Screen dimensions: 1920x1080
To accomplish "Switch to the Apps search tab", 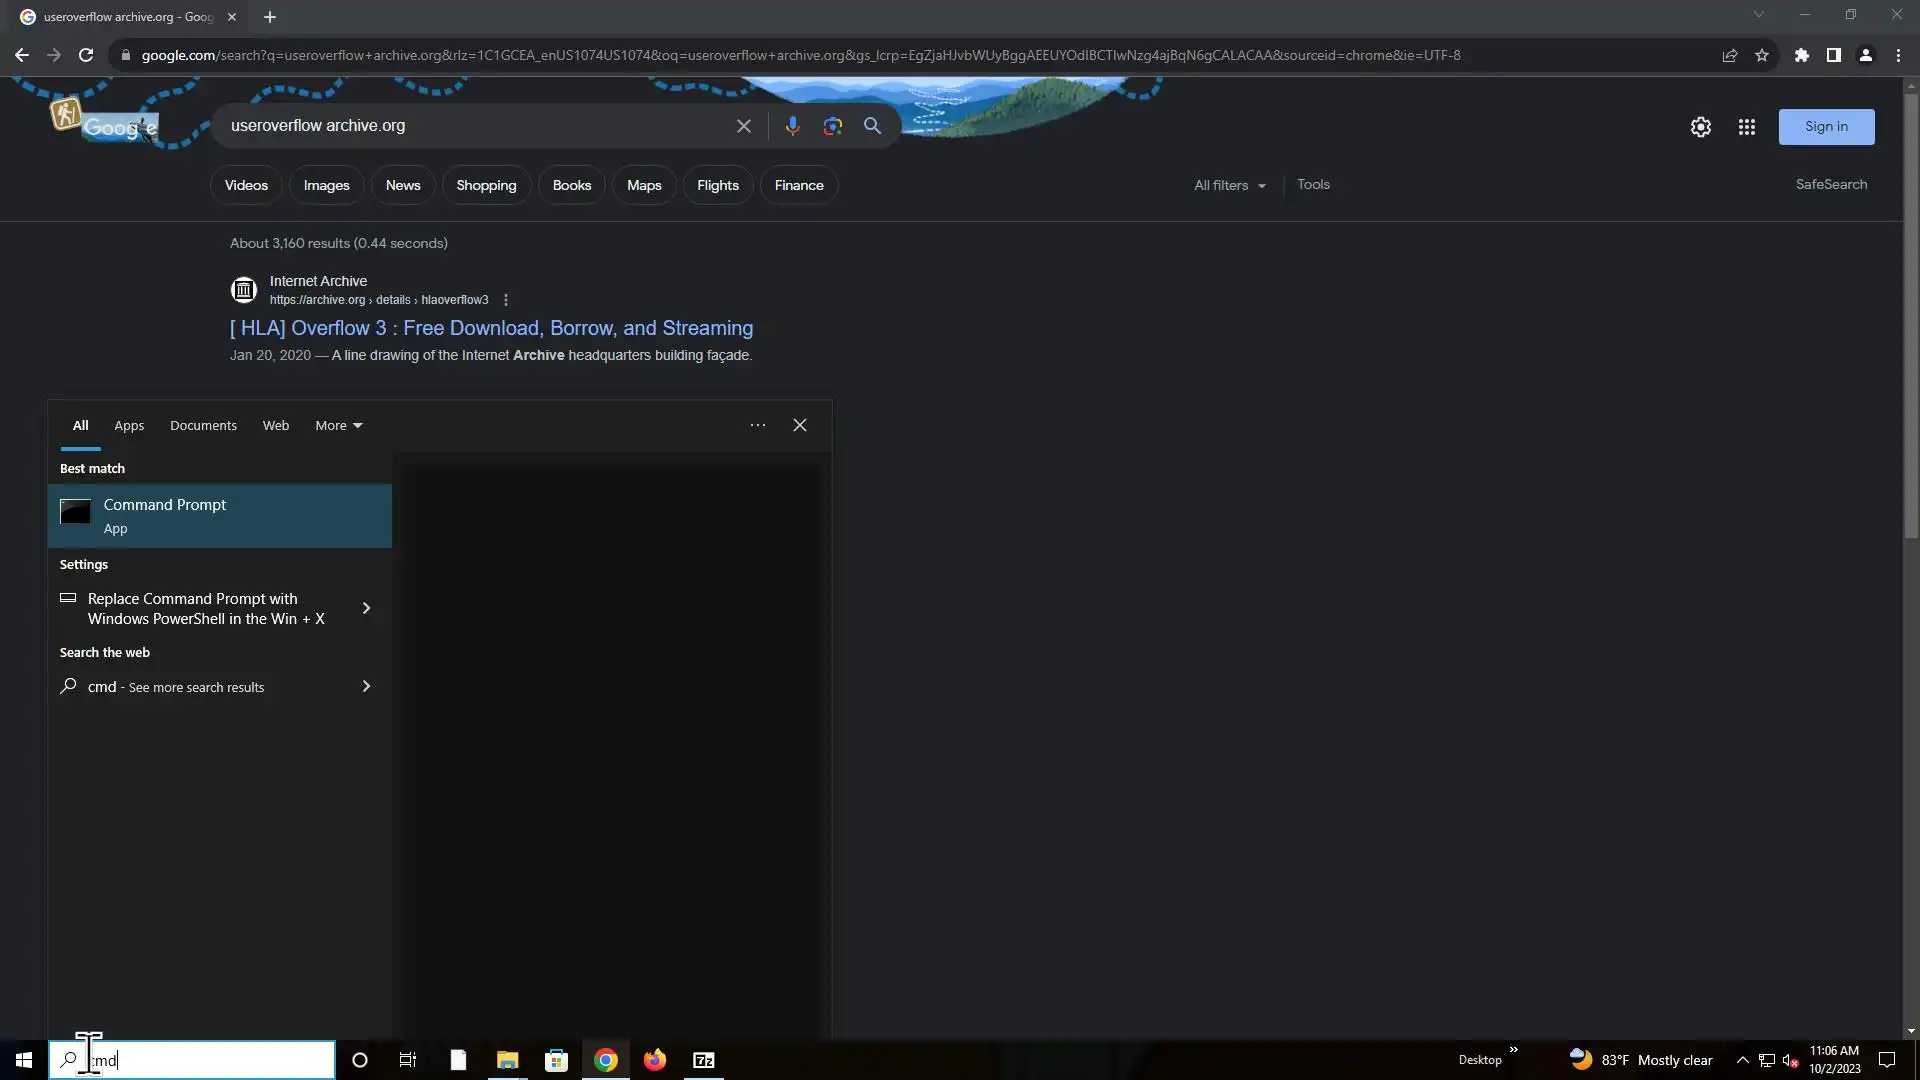I will point(129,425).
